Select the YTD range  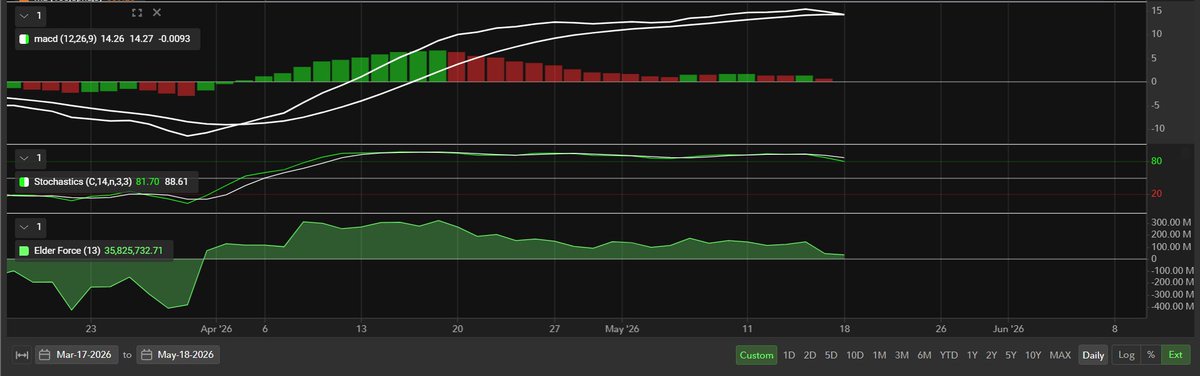coord(949,355)
